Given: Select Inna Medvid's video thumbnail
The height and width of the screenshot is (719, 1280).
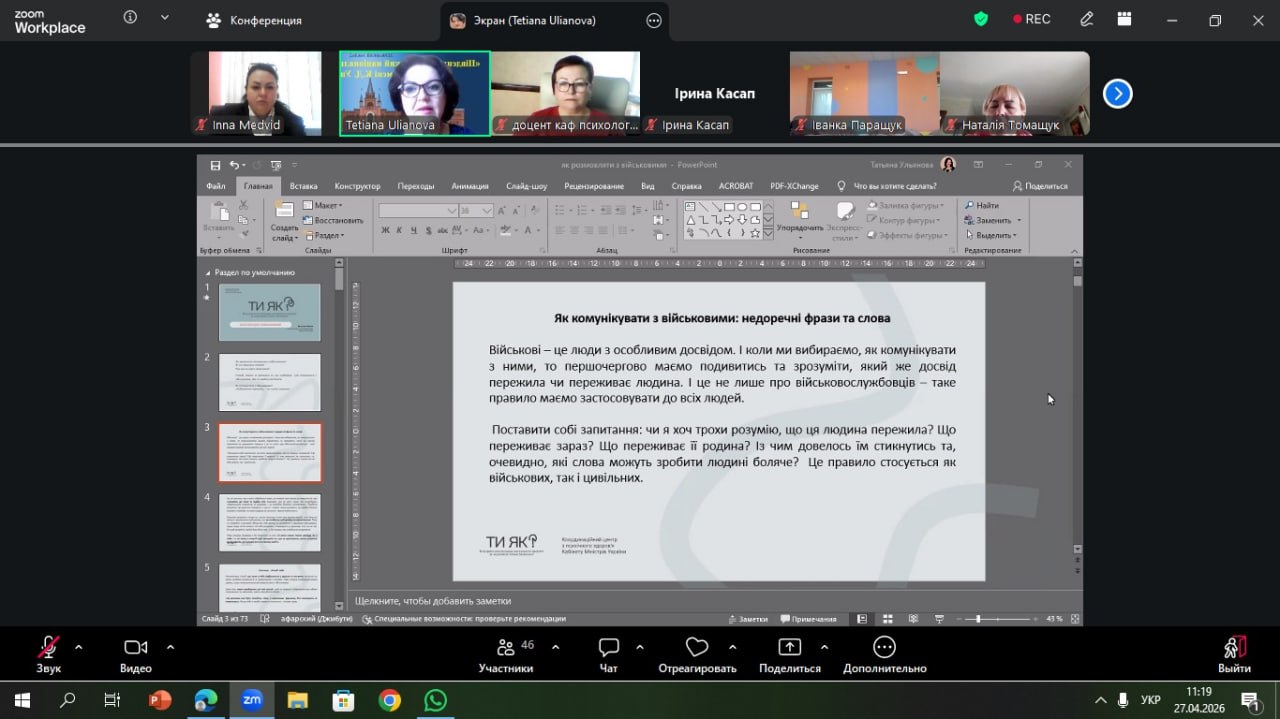Looking at the screenshot, I should click(256, 93).
